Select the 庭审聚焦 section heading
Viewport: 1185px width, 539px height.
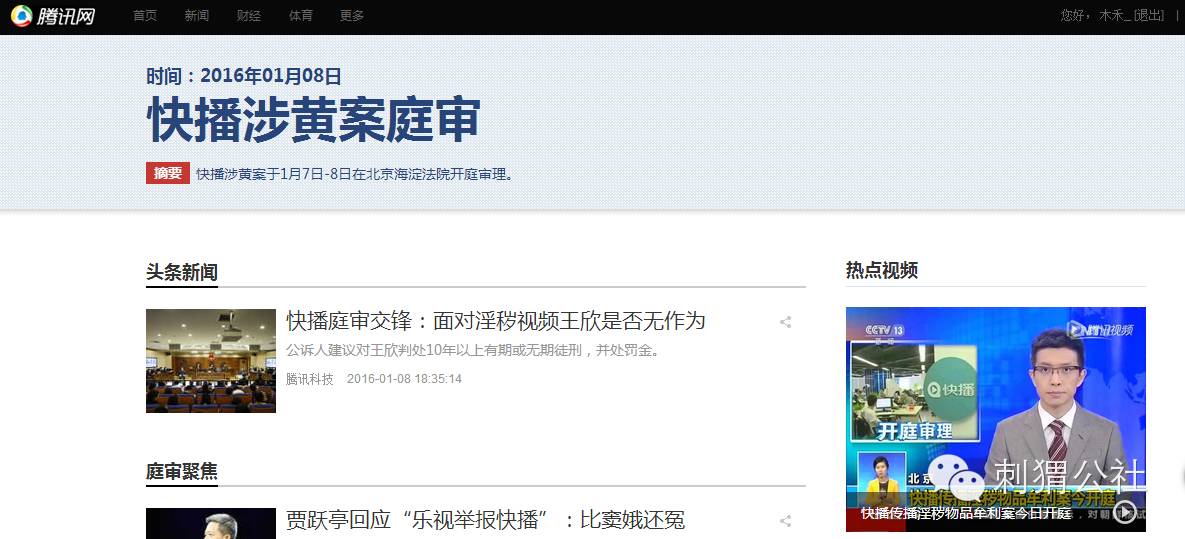point(182,472)
